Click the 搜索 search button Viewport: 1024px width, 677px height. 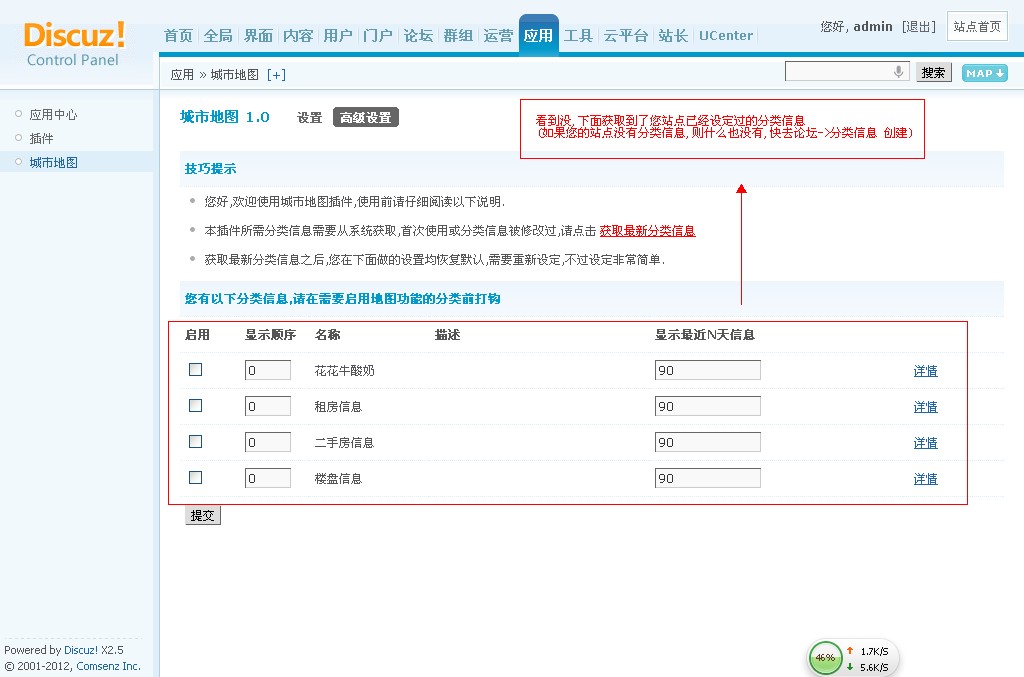coord(933,73)
